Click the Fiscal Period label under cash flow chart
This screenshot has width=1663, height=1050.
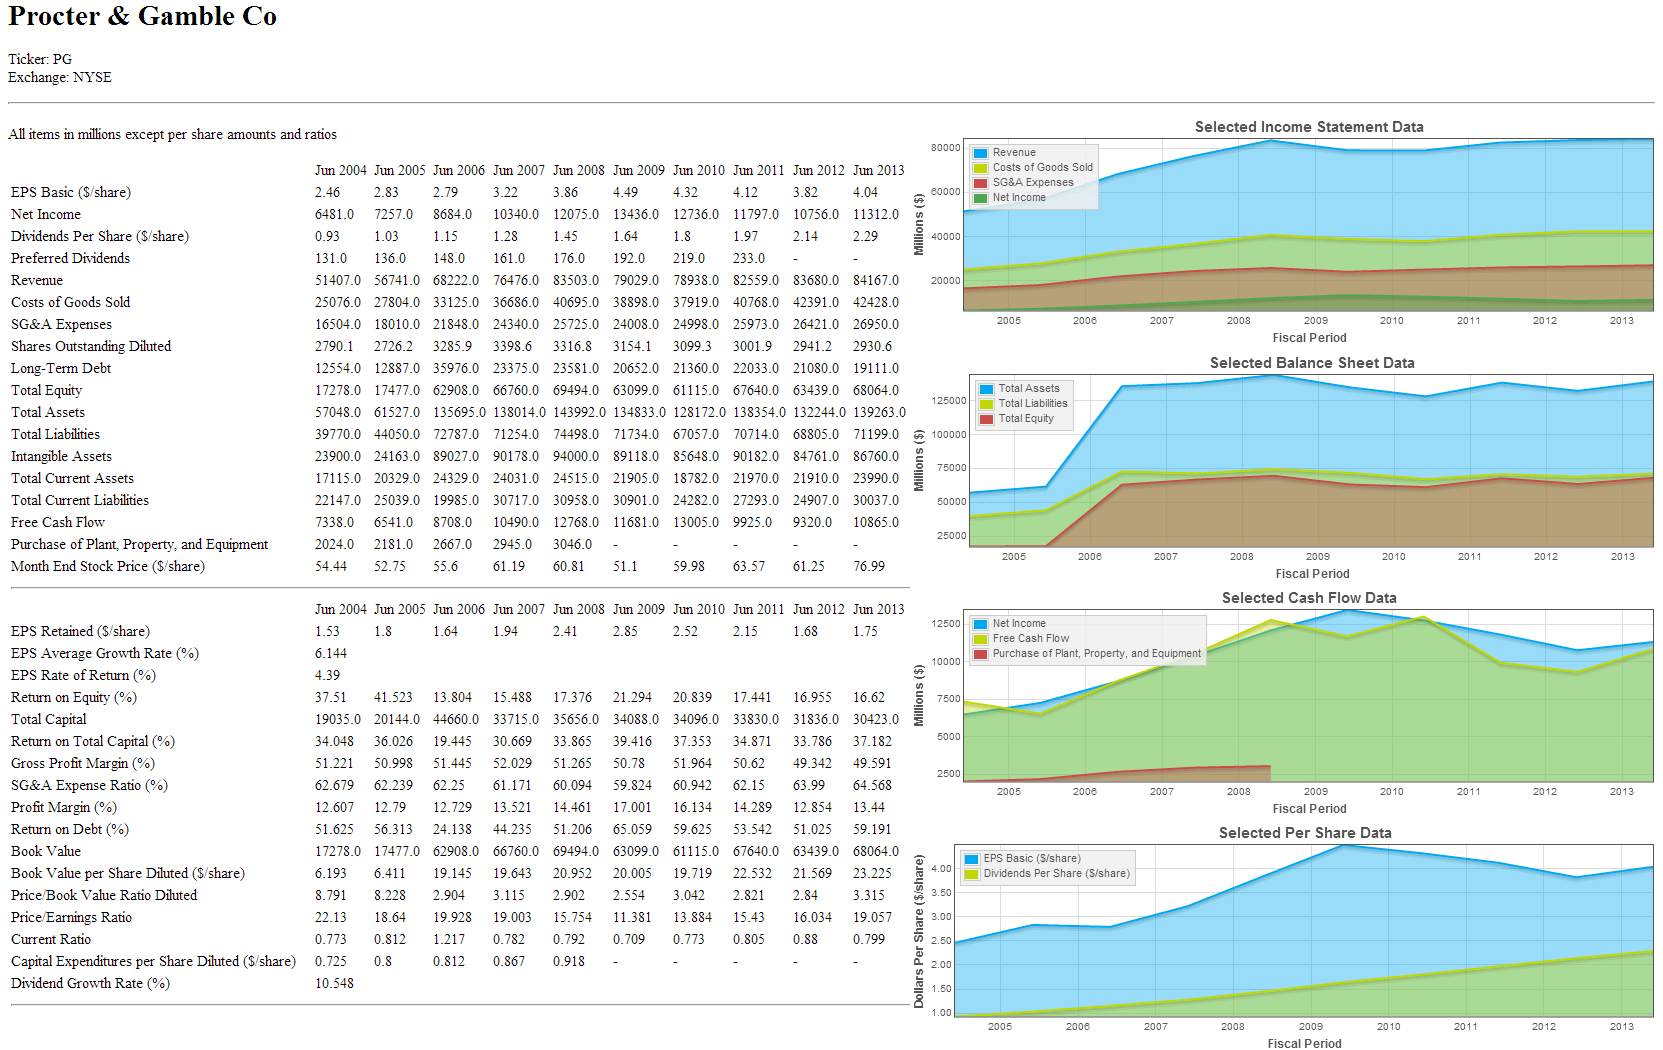click(1309, 809)
